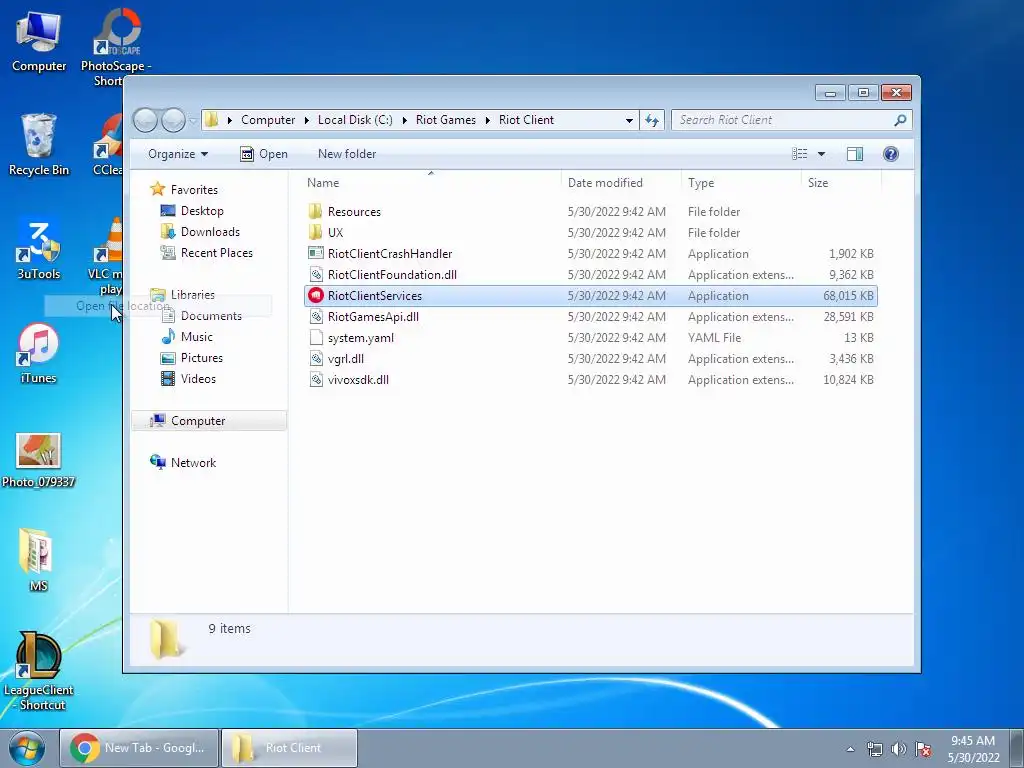Open the Organize dropdown menu

tap(178, 154)
